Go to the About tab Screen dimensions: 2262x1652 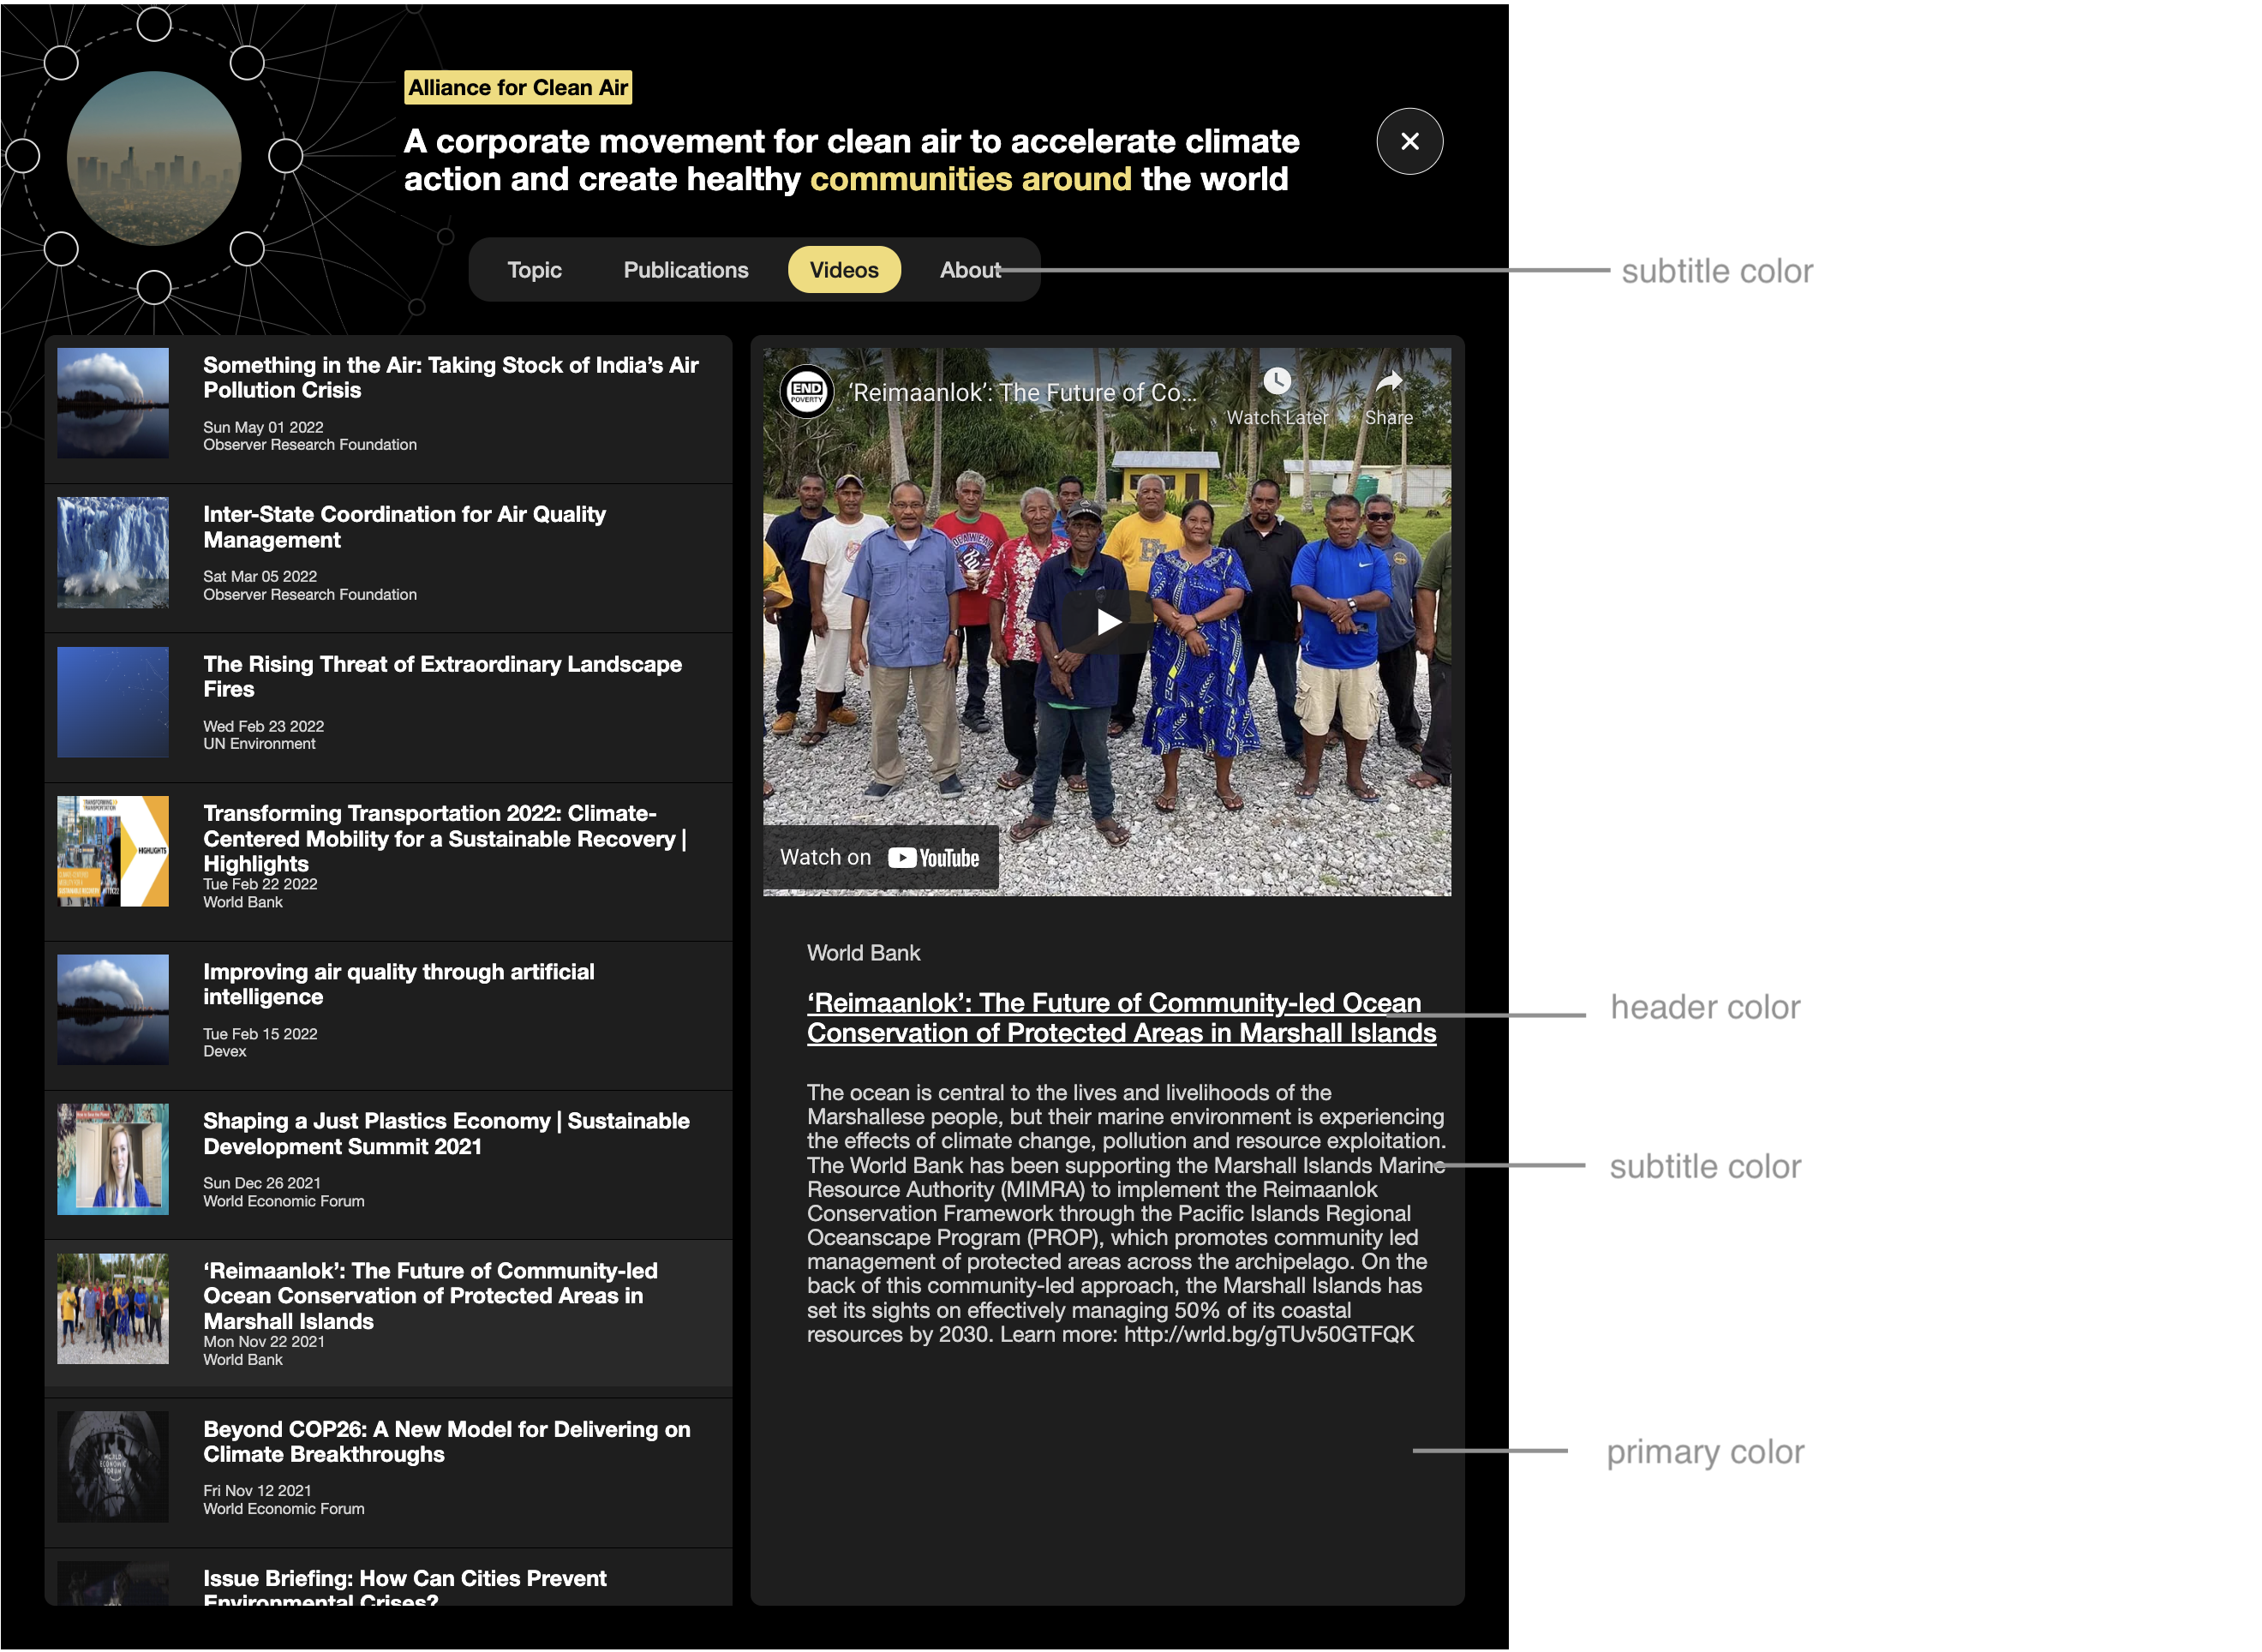tap(969, 270)
